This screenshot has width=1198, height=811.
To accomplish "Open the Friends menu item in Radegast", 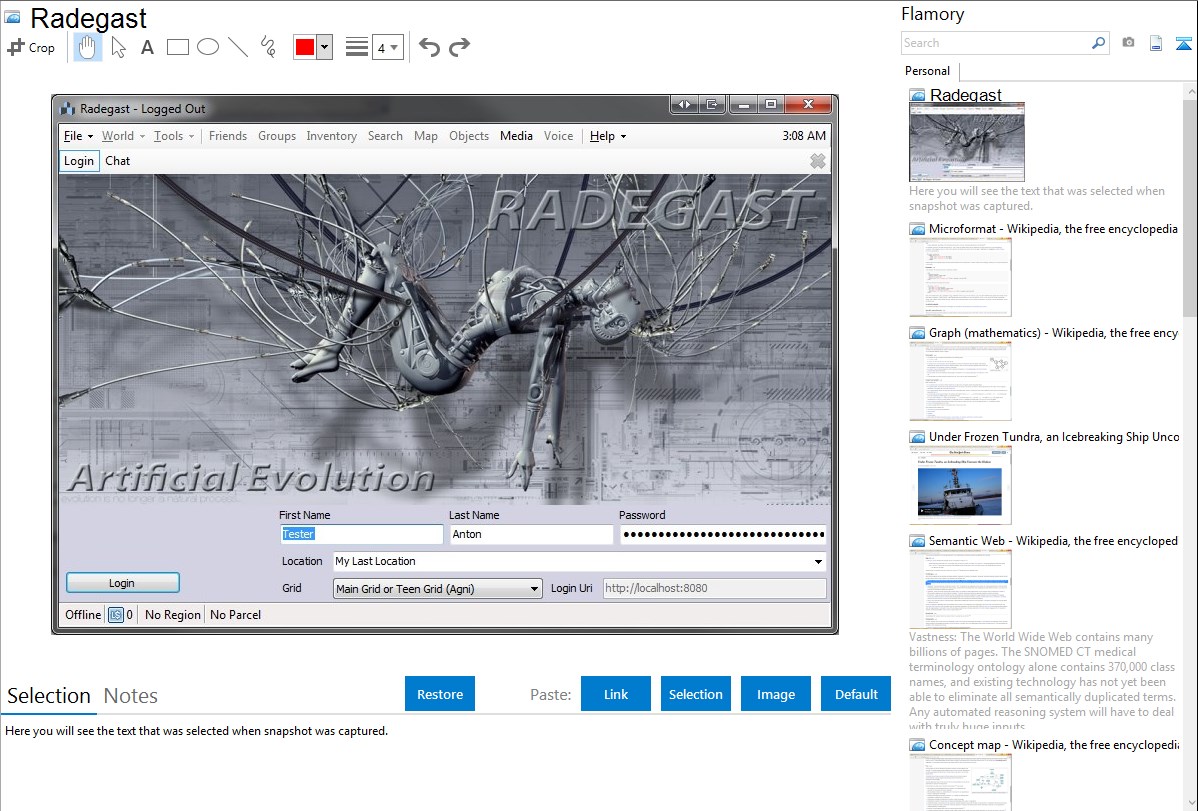I will 228,136.
